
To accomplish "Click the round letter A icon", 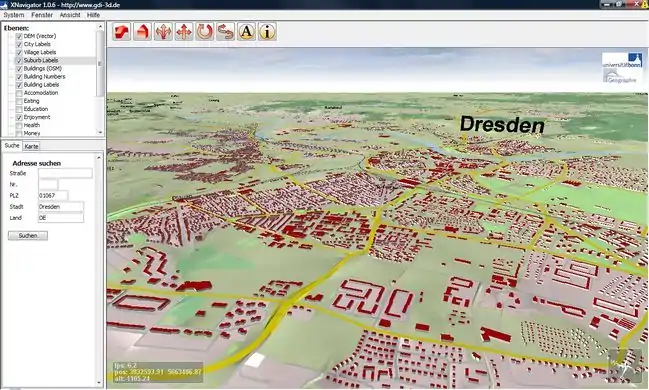I will point(246,32).
